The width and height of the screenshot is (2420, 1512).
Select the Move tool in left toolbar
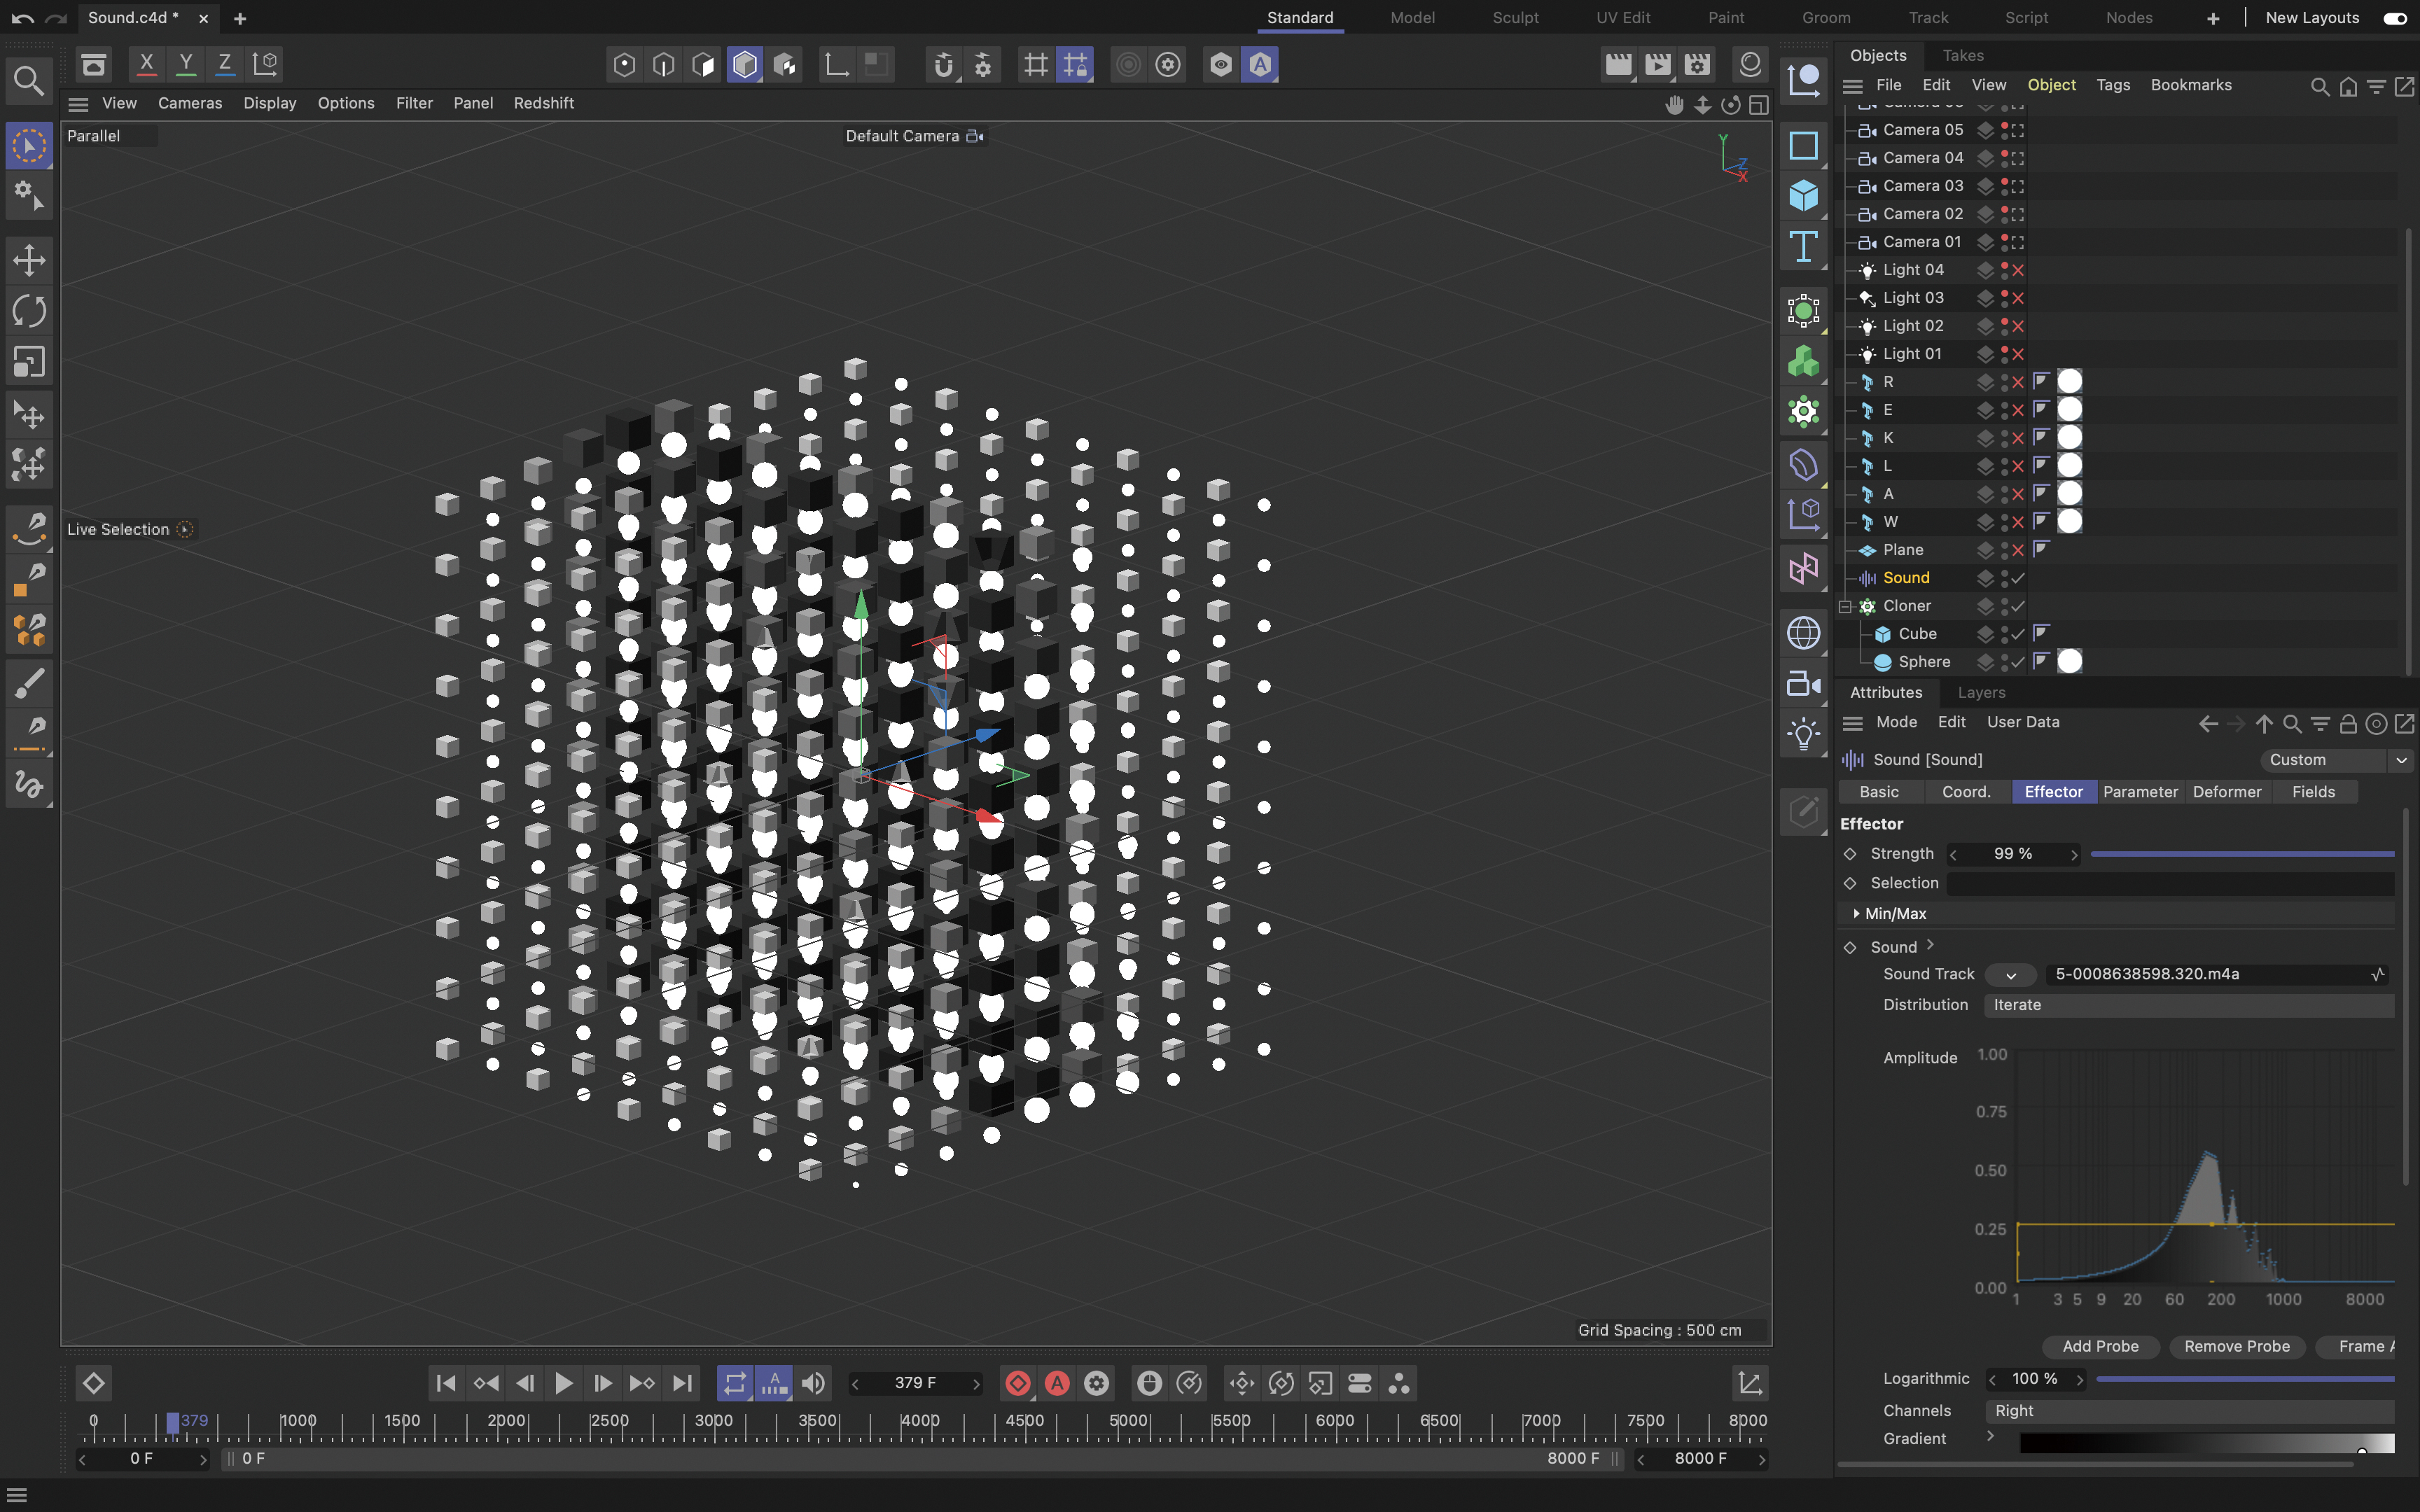pos(29,261)
